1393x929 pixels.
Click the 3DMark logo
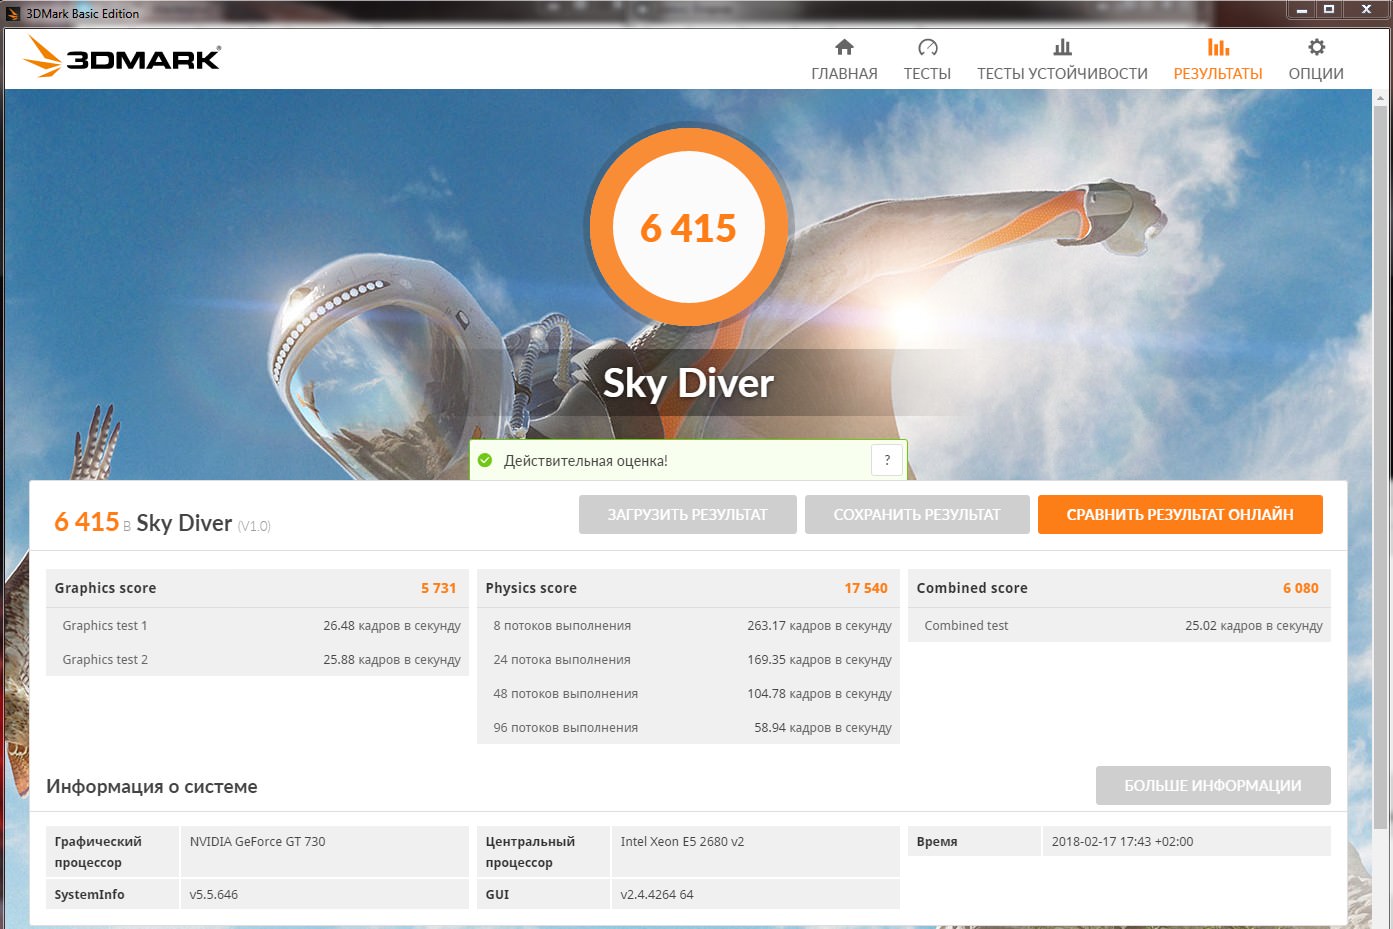tap(122, 58)
